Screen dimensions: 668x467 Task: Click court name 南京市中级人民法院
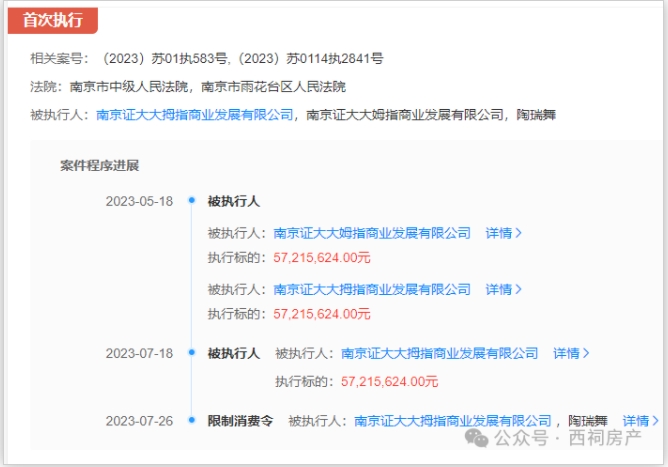(129, 87)
